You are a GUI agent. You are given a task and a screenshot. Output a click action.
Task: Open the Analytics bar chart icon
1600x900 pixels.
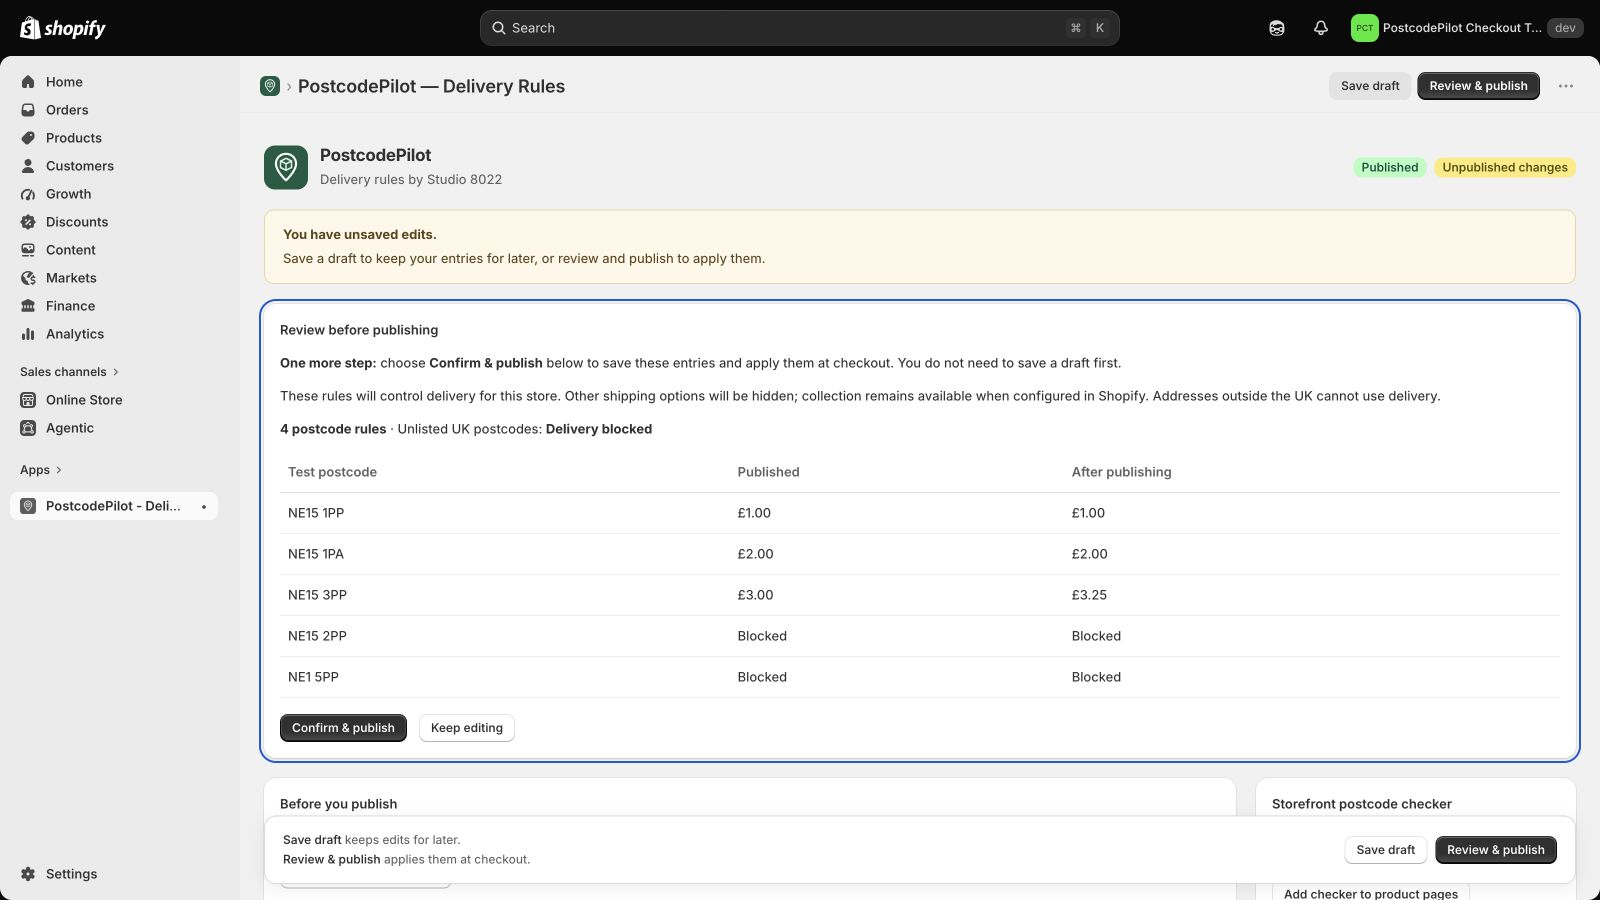tap(28, 334)
